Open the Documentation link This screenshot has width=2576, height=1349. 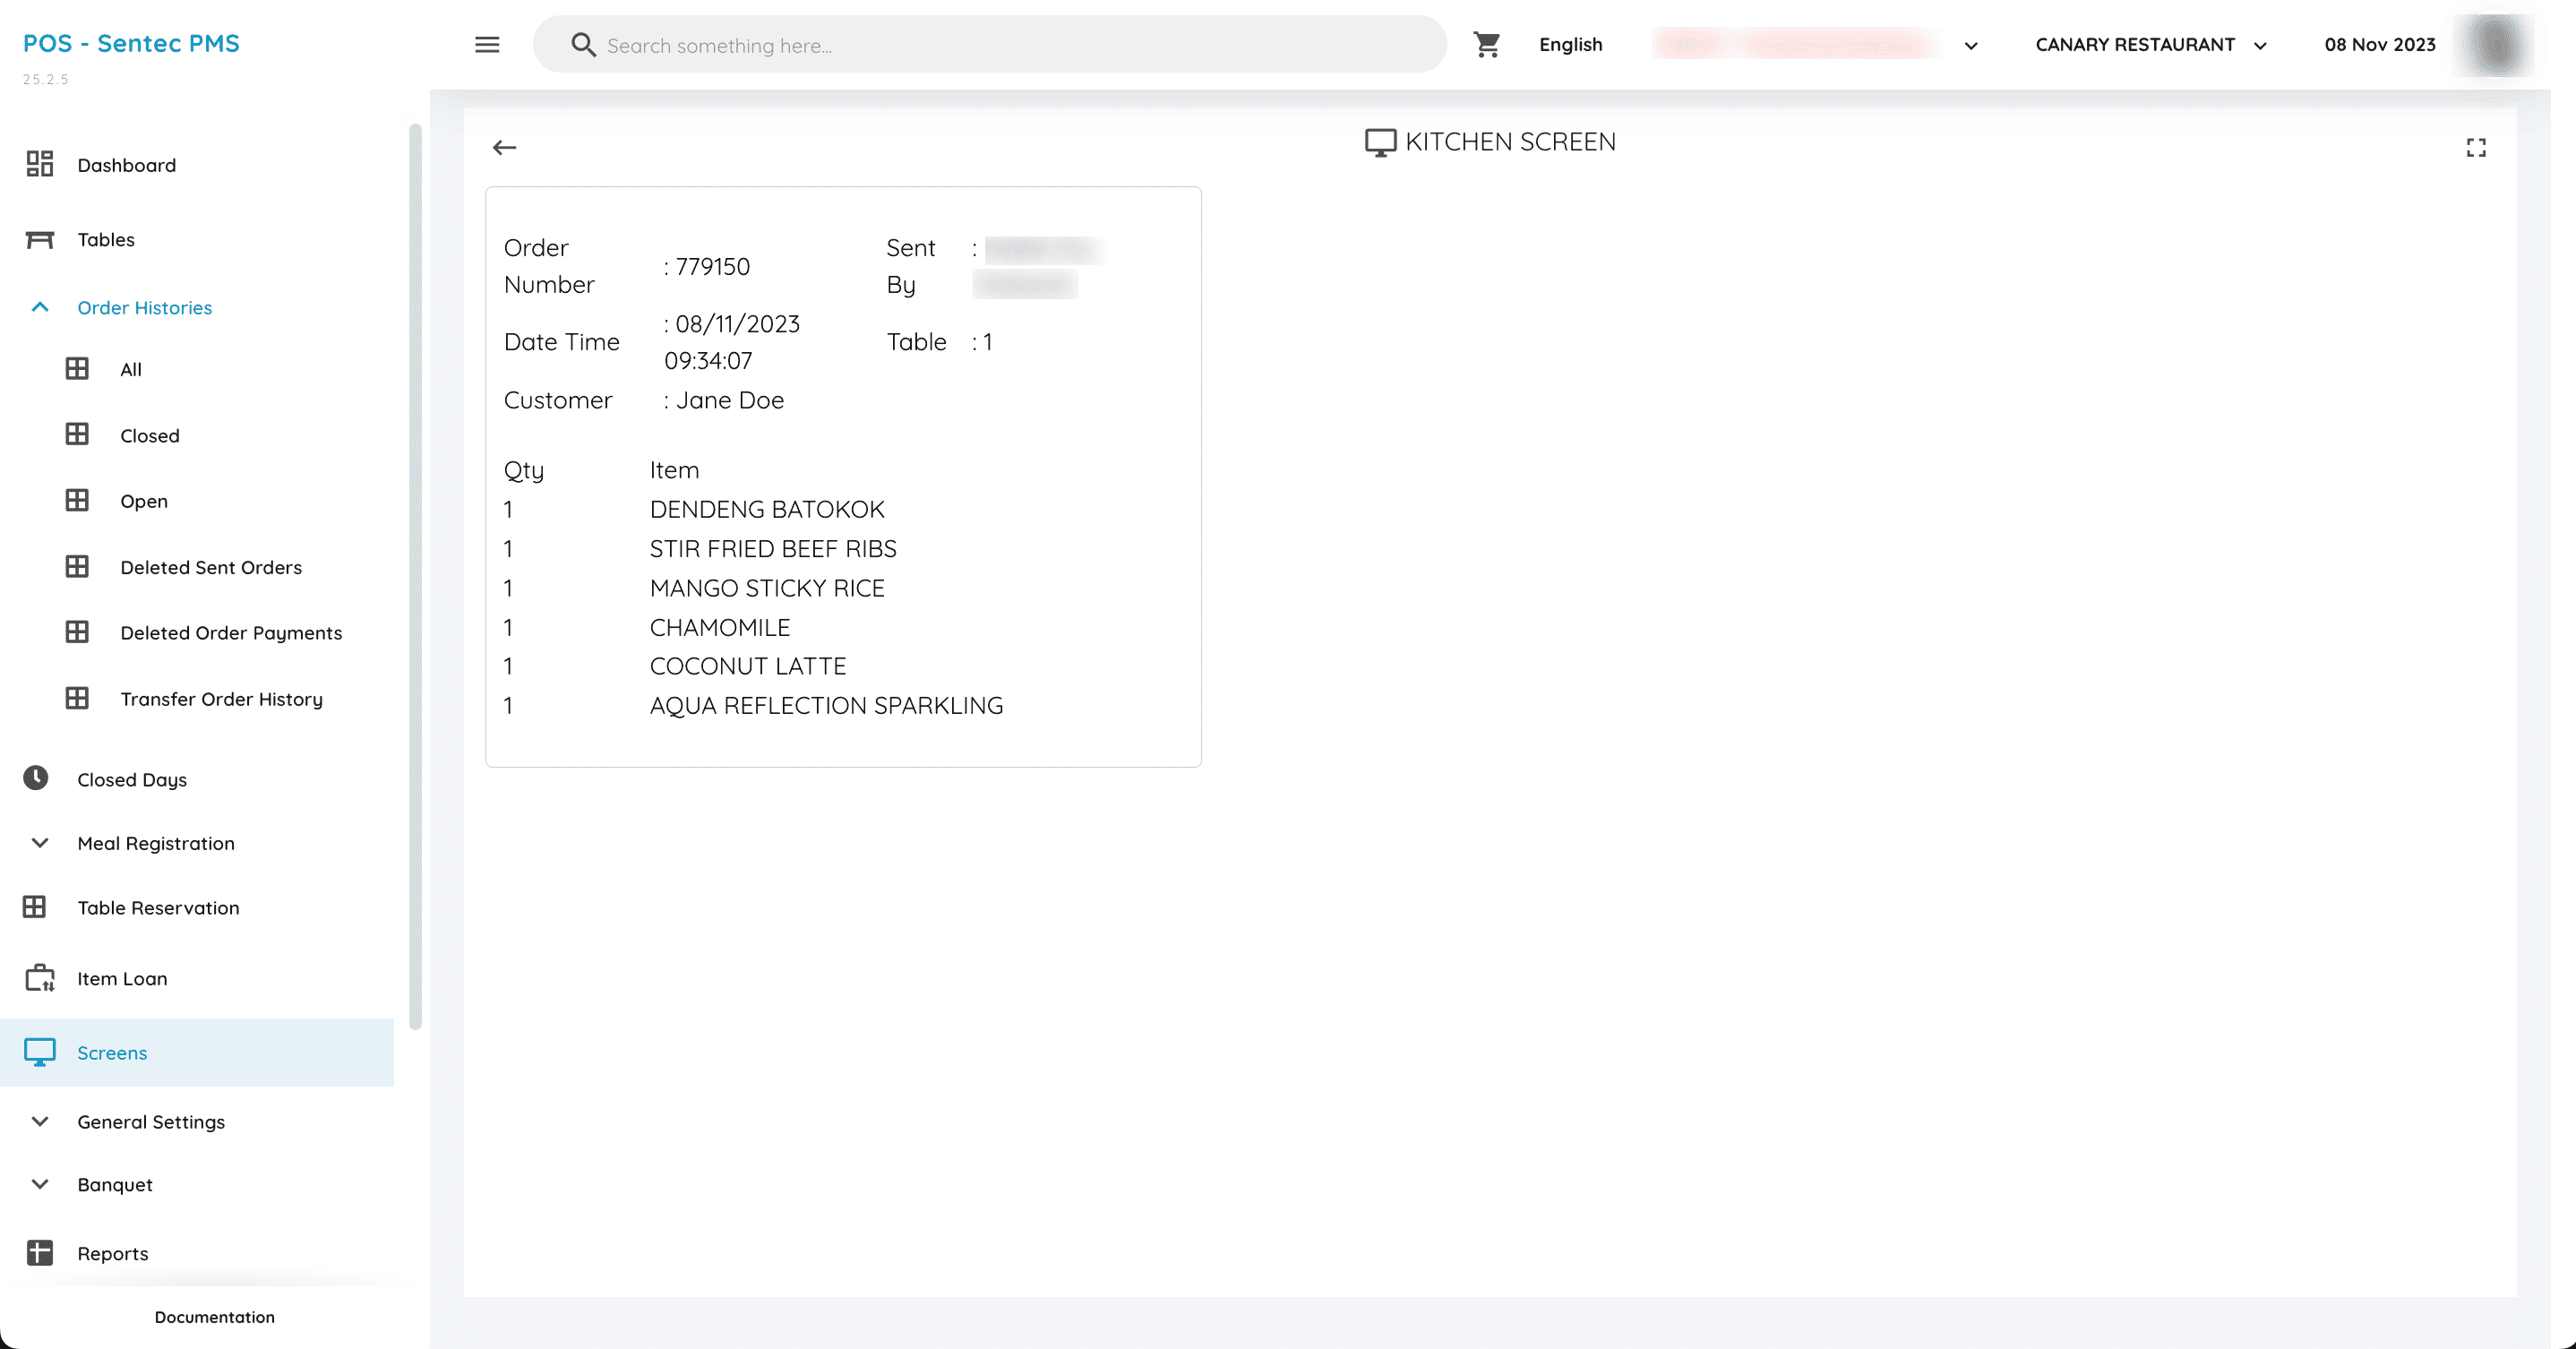click(214, 1317)
